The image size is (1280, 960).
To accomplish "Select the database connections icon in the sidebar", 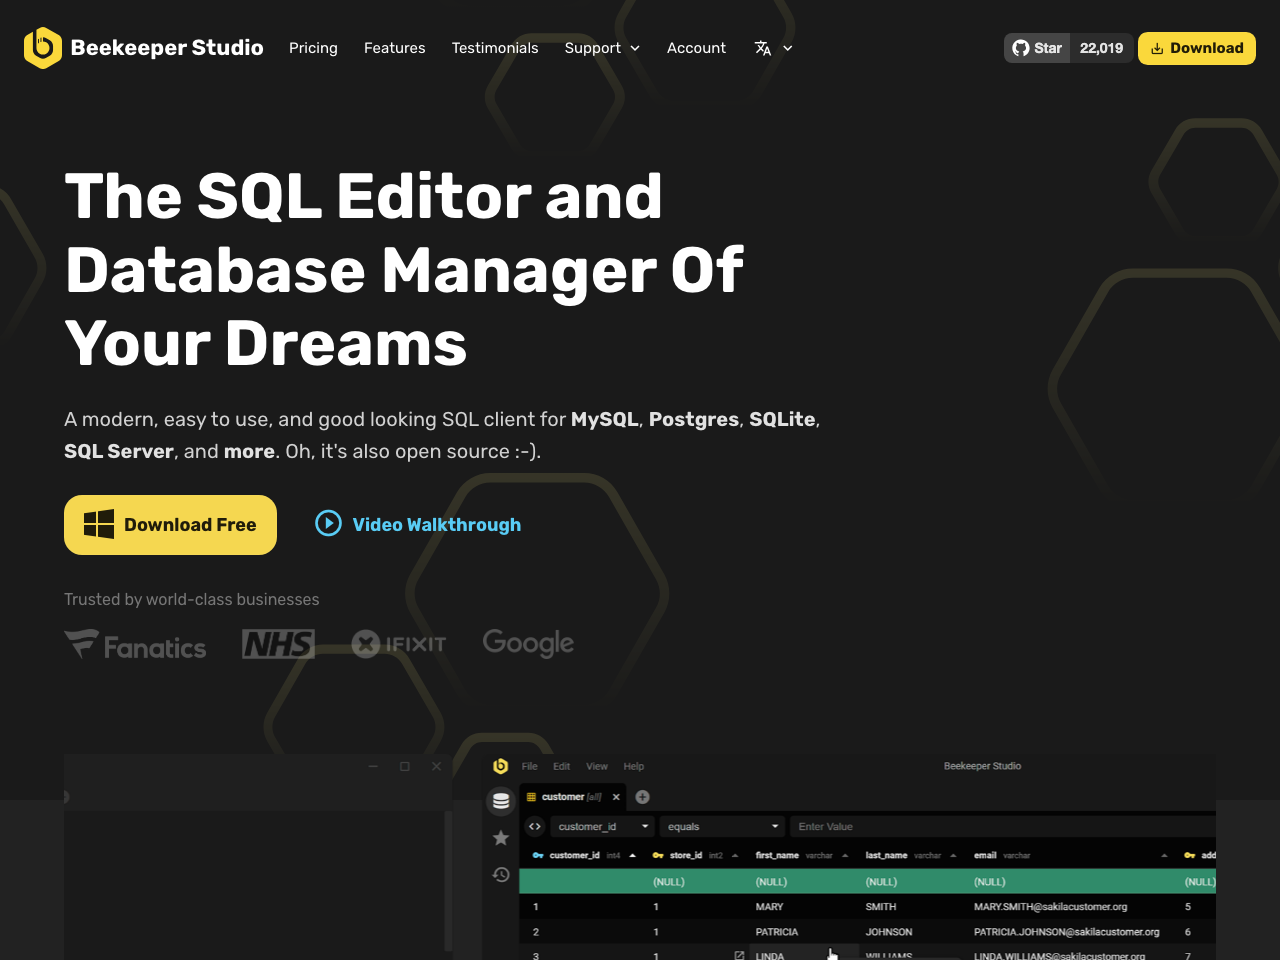I will (x=500, y=801).
